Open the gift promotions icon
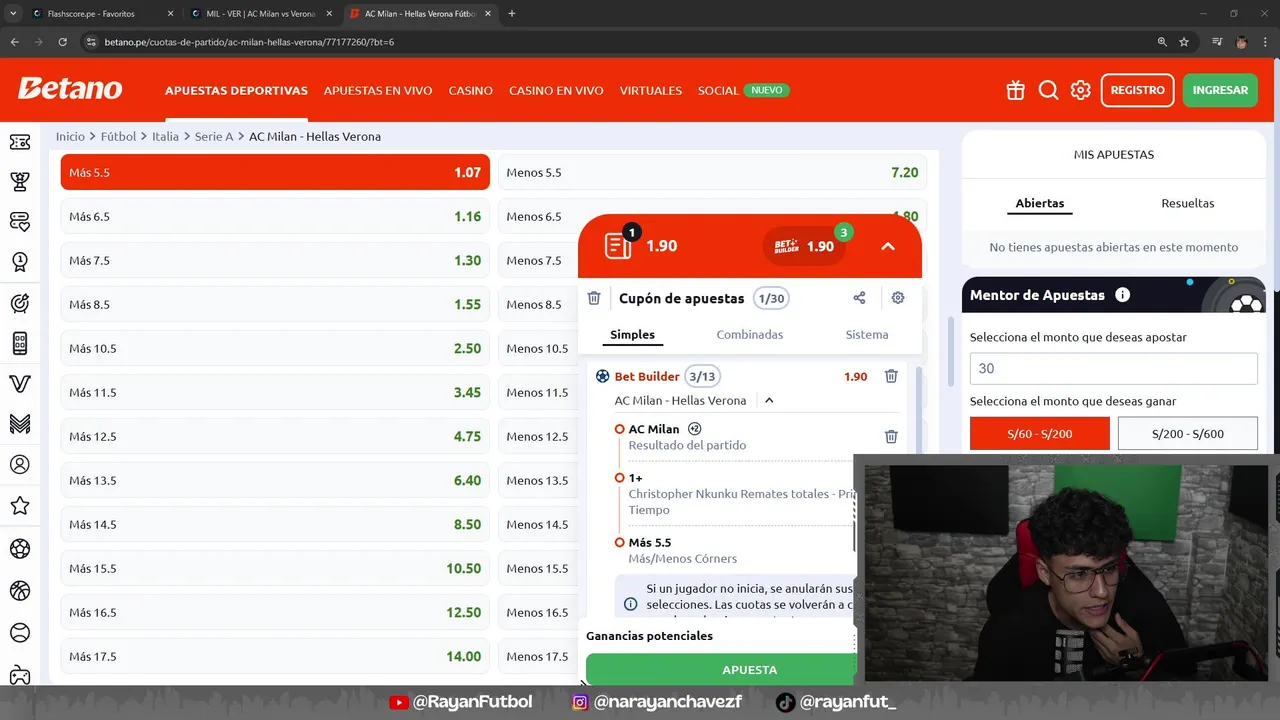This screenshot has height=720, width=1280. pyautogui.click(x=1015, y=90)
